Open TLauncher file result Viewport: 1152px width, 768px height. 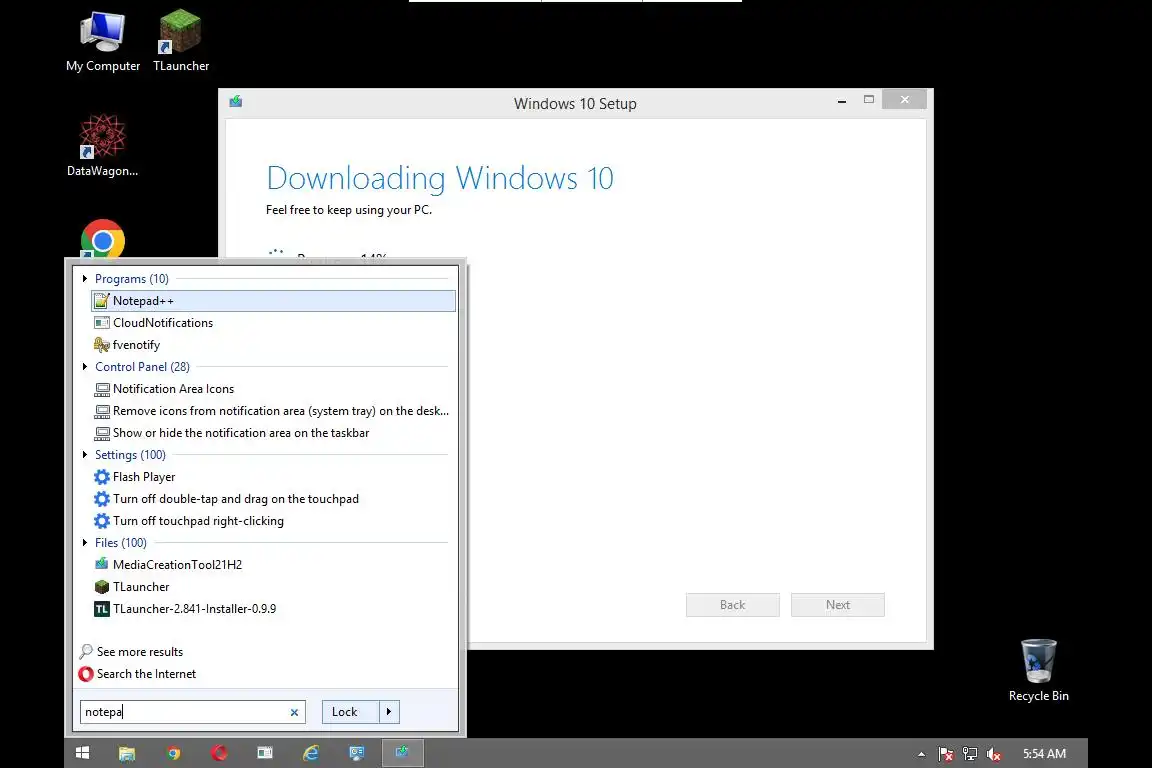click(x=132, y=586)
